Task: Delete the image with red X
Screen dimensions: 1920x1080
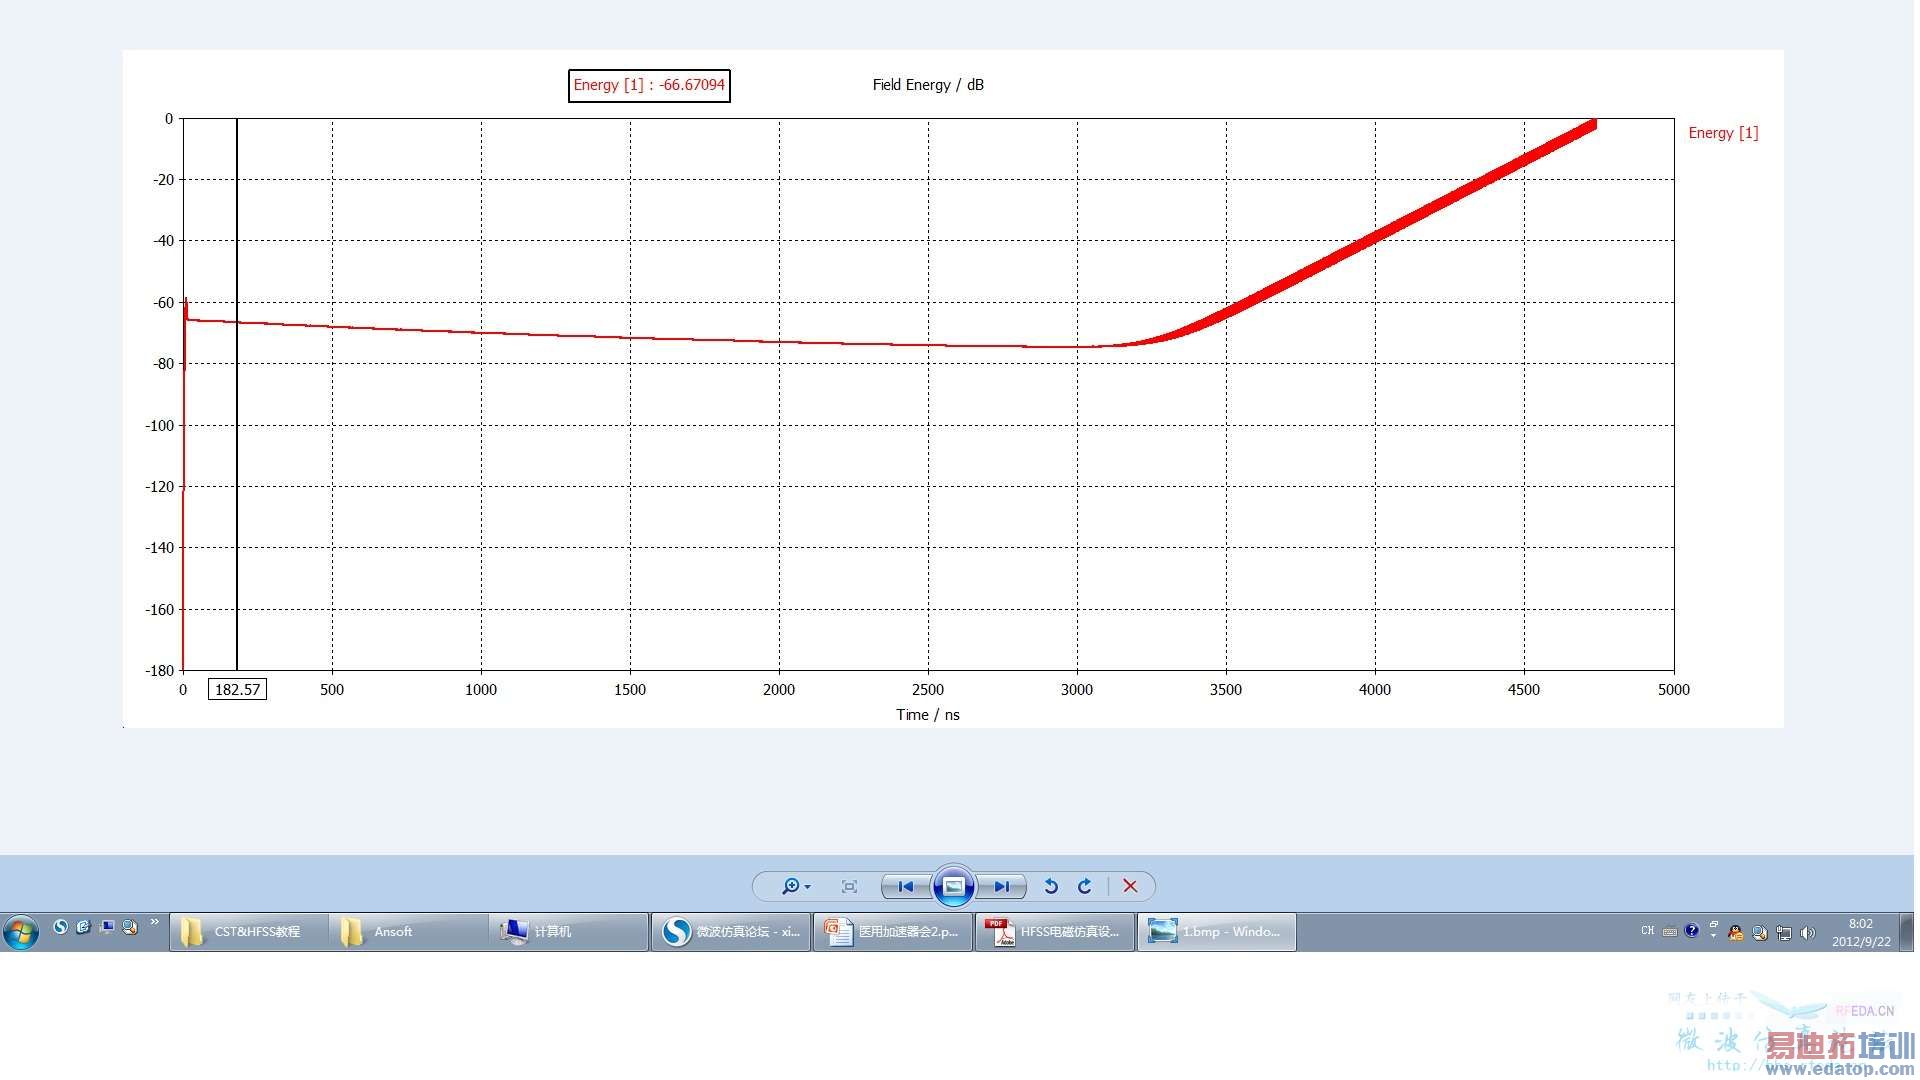Action: click(x=1130, y=887)
